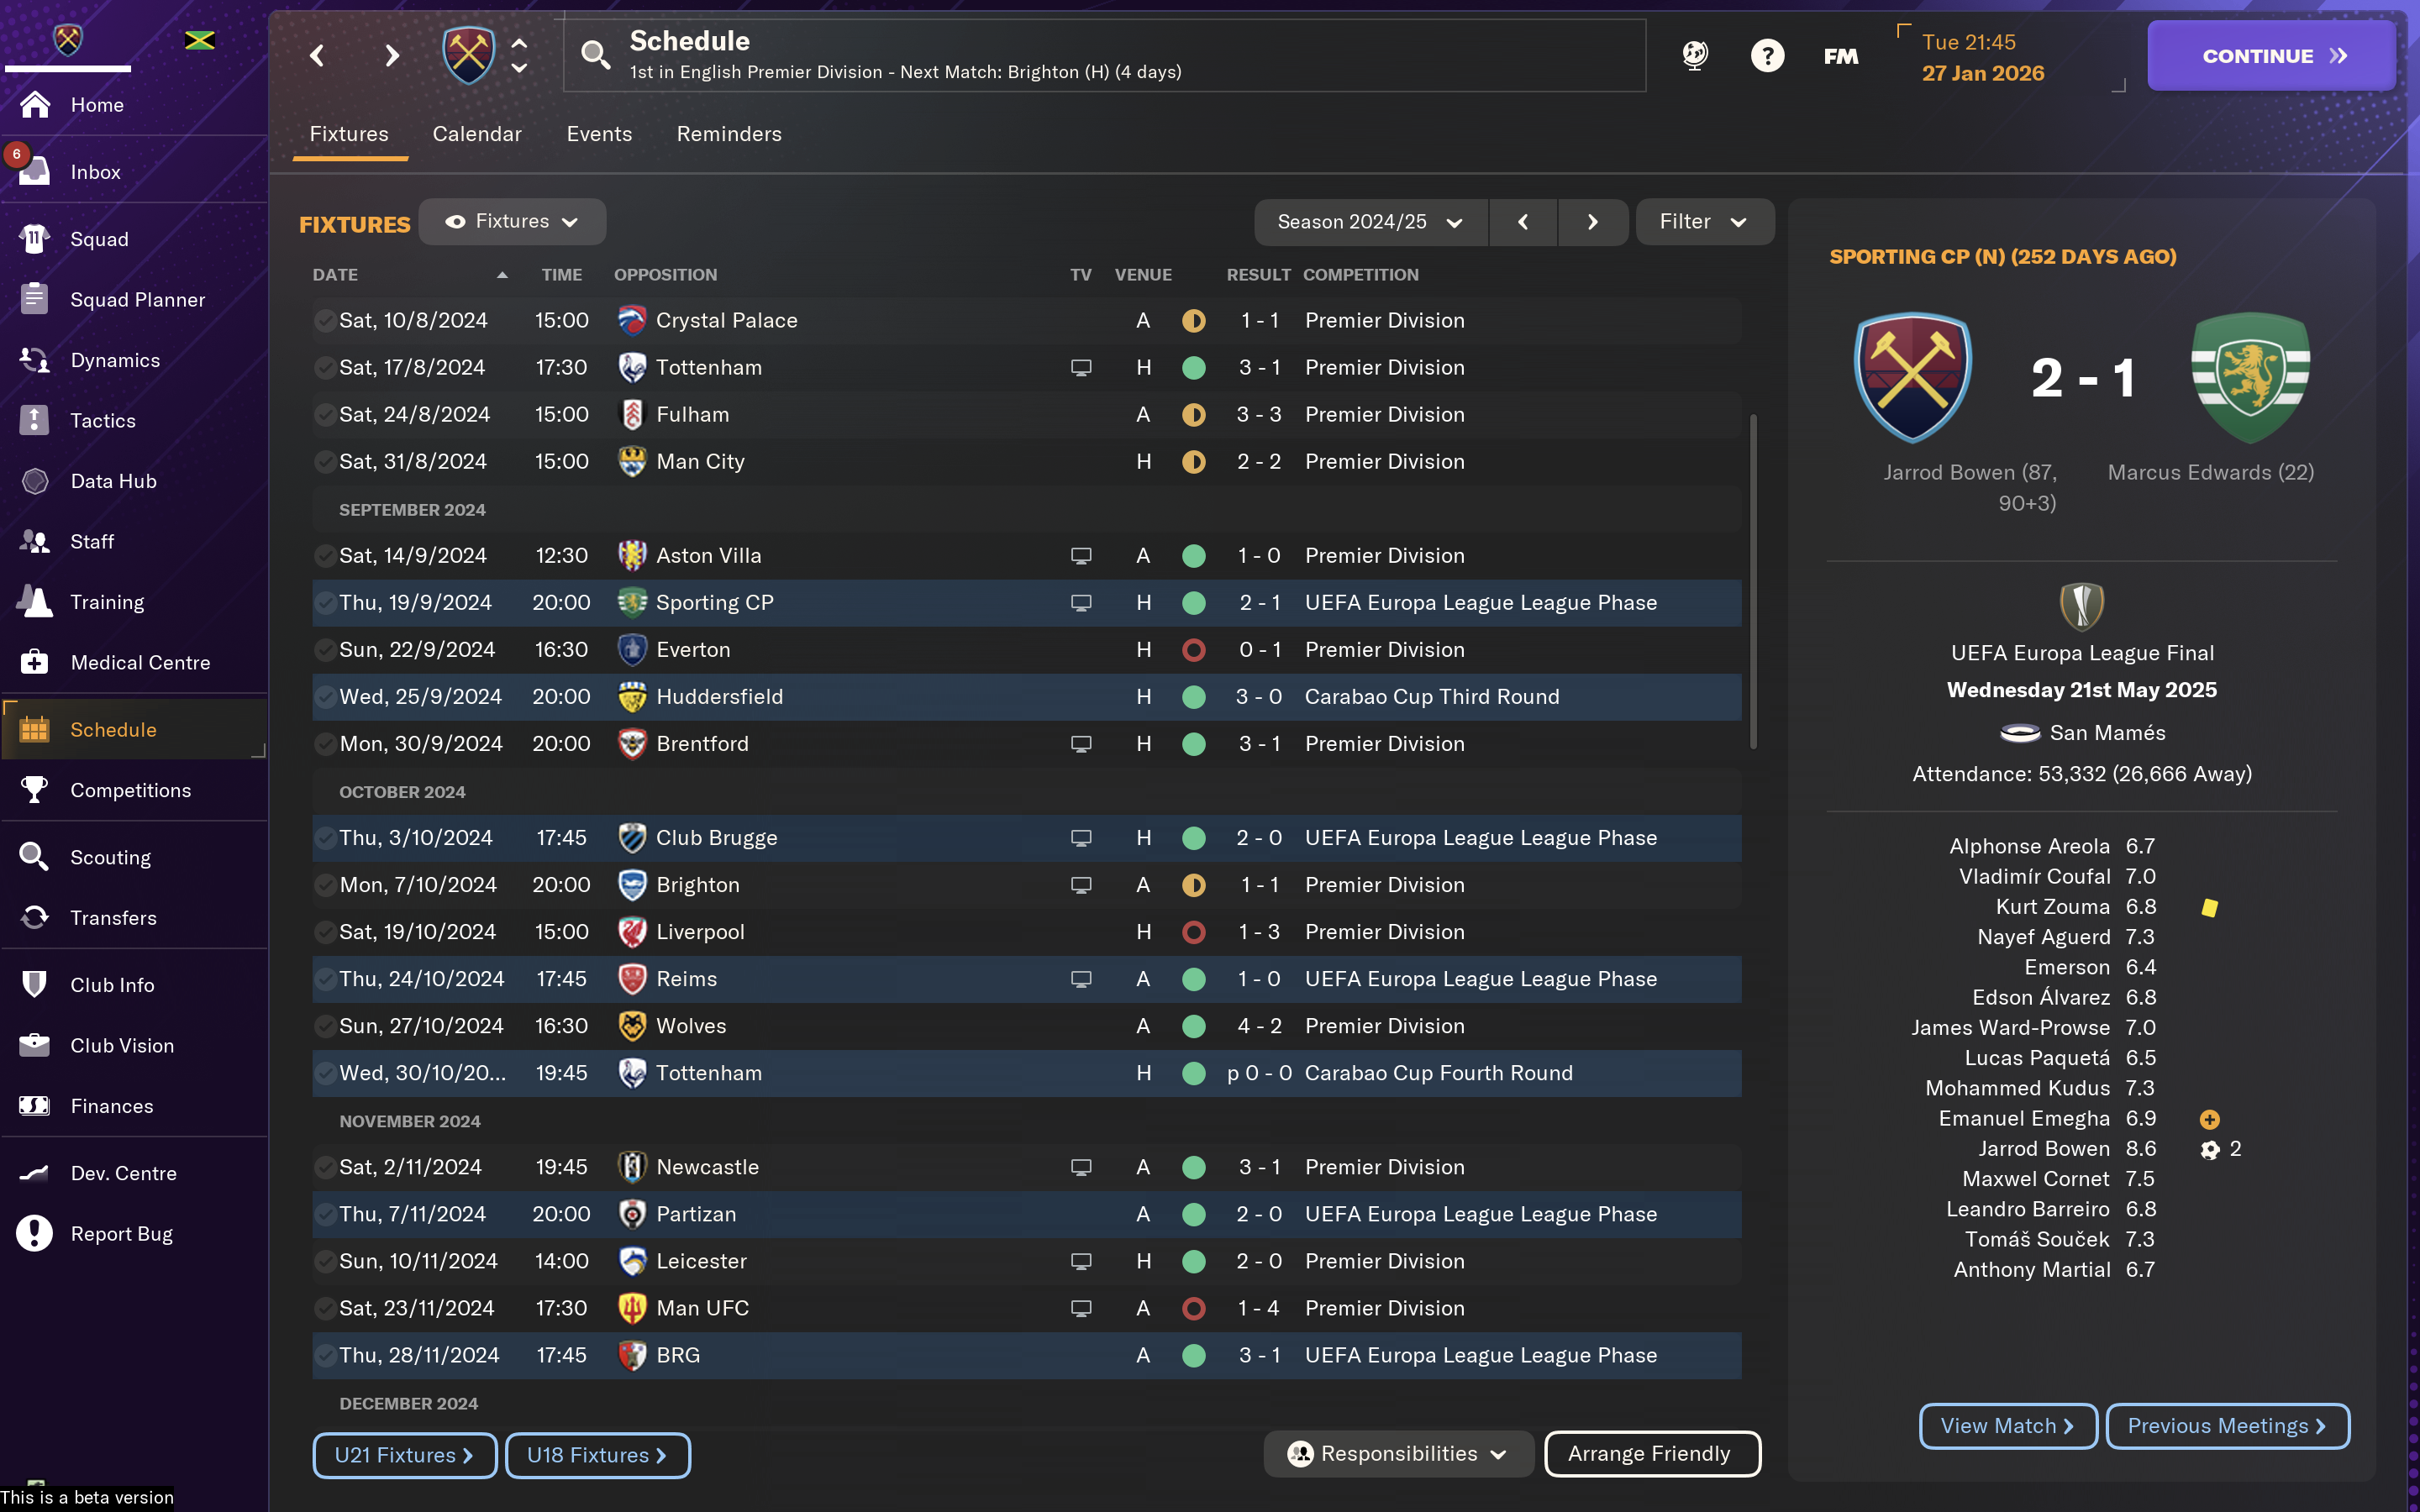
Task: Expand the Responsibilities dropdown
Action: tap(1398, 1454)
